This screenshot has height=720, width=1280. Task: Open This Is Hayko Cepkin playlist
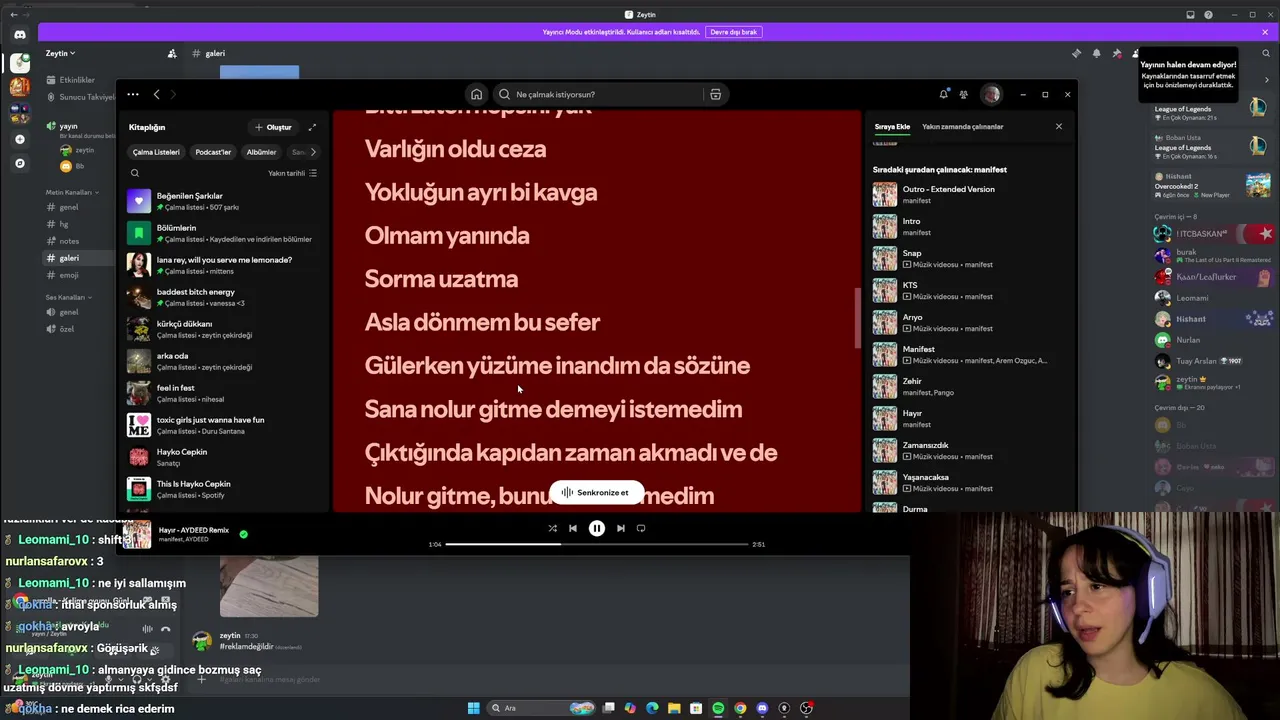(x=224, y=489)
